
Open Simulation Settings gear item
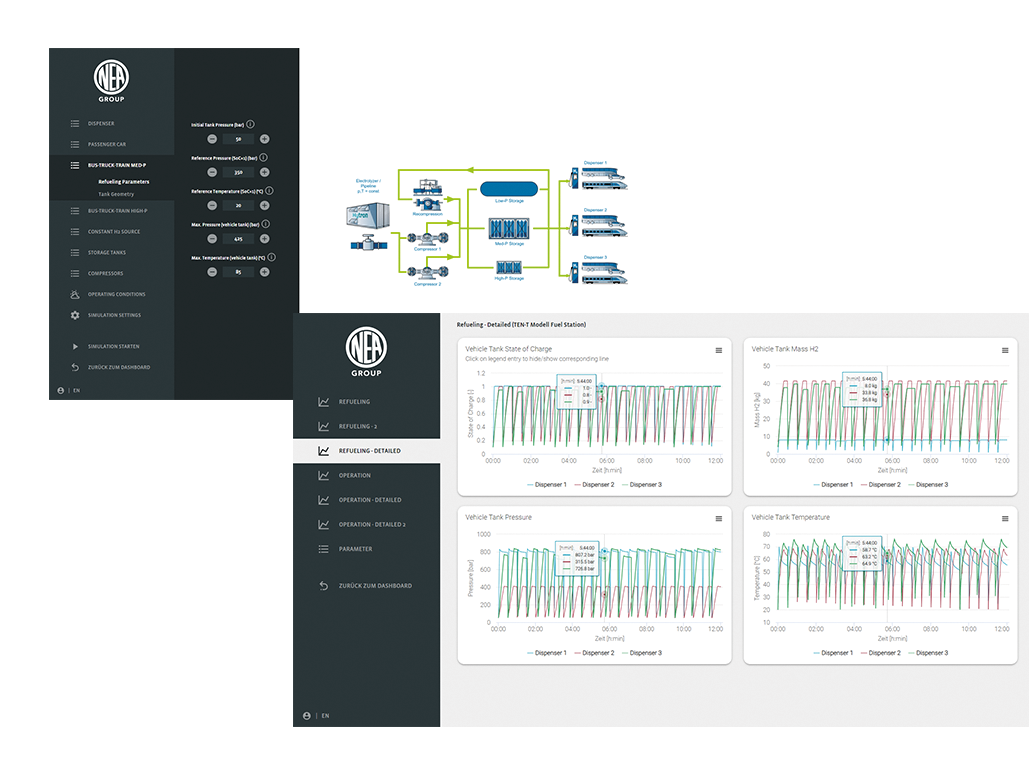point(75,315)
